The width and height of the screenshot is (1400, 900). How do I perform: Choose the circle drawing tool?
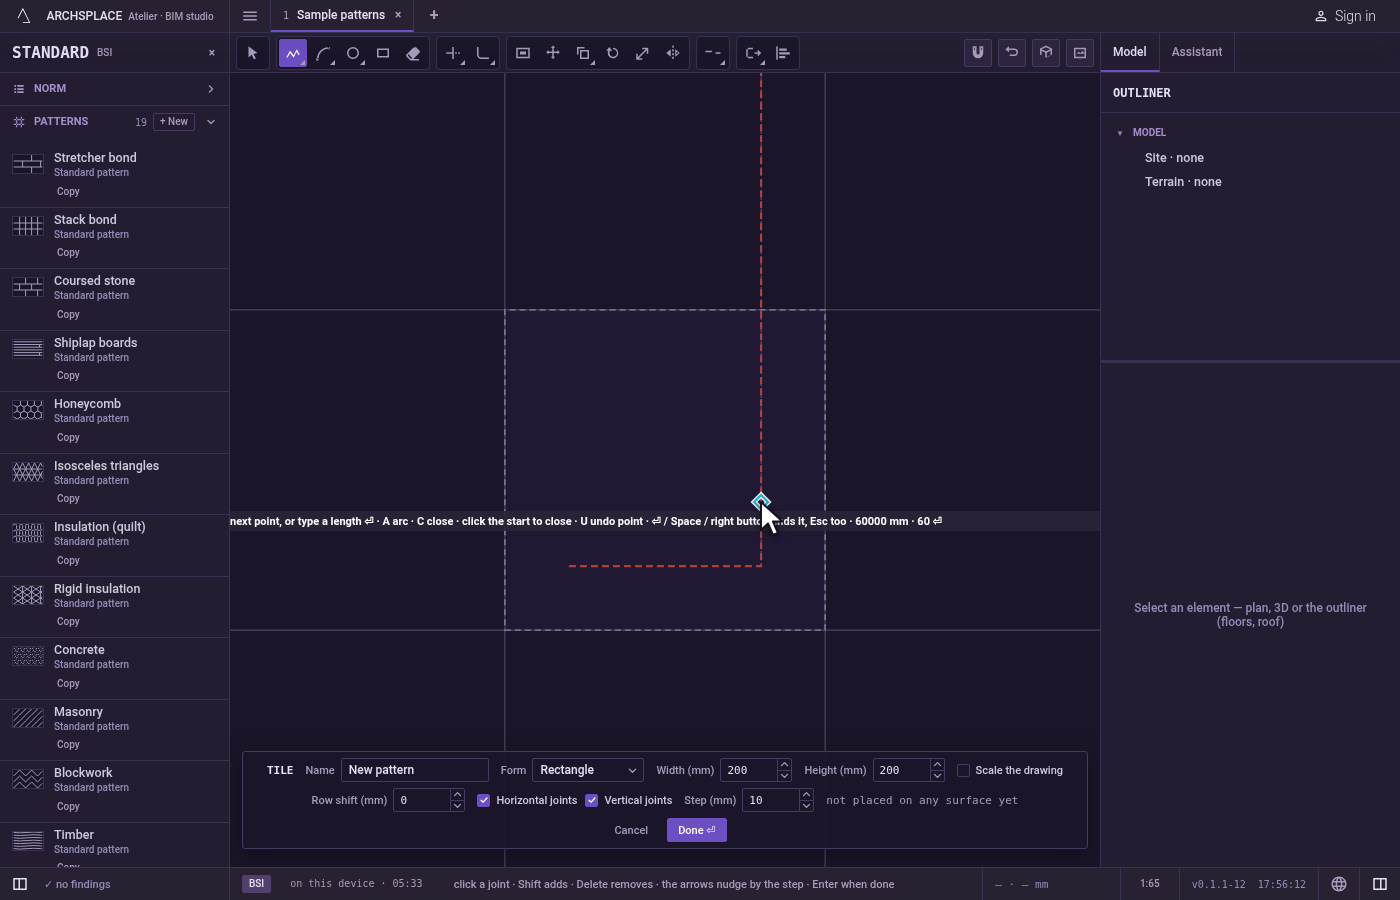pyautogui.click(x=353, y=53)
